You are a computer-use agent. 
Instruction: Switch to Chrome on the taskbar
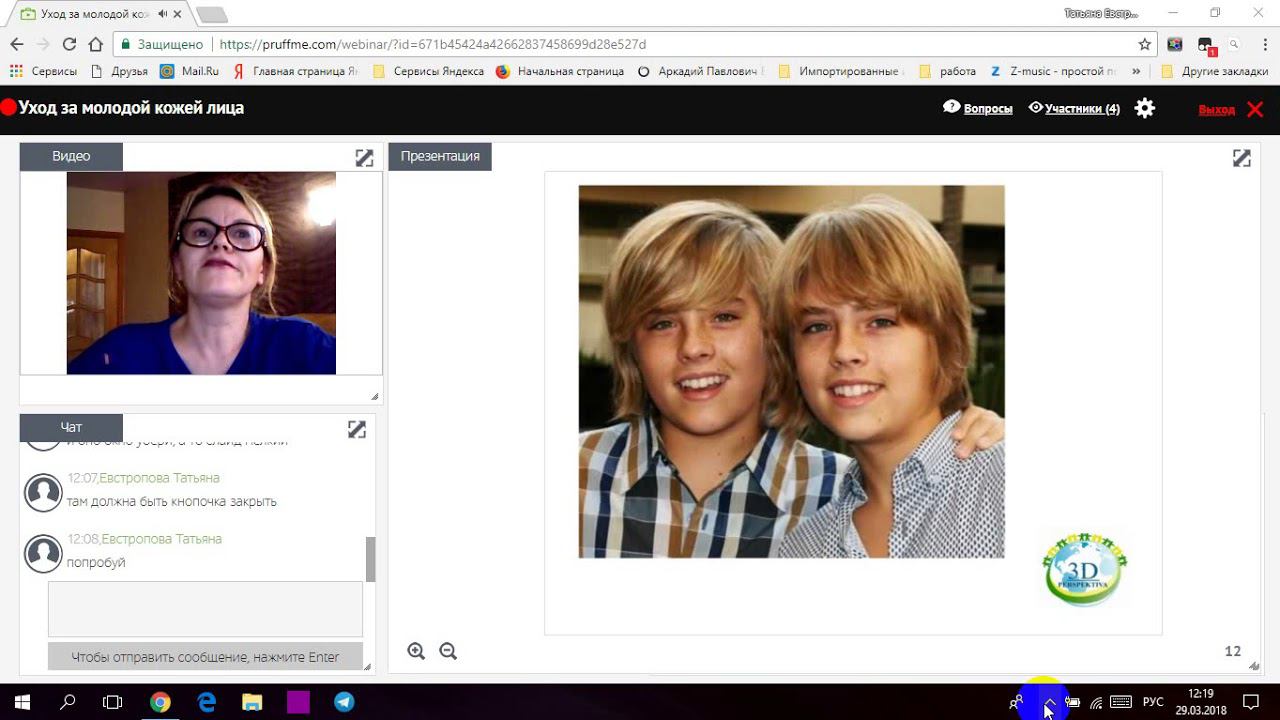pyautogui.click(x=160, y=702)
